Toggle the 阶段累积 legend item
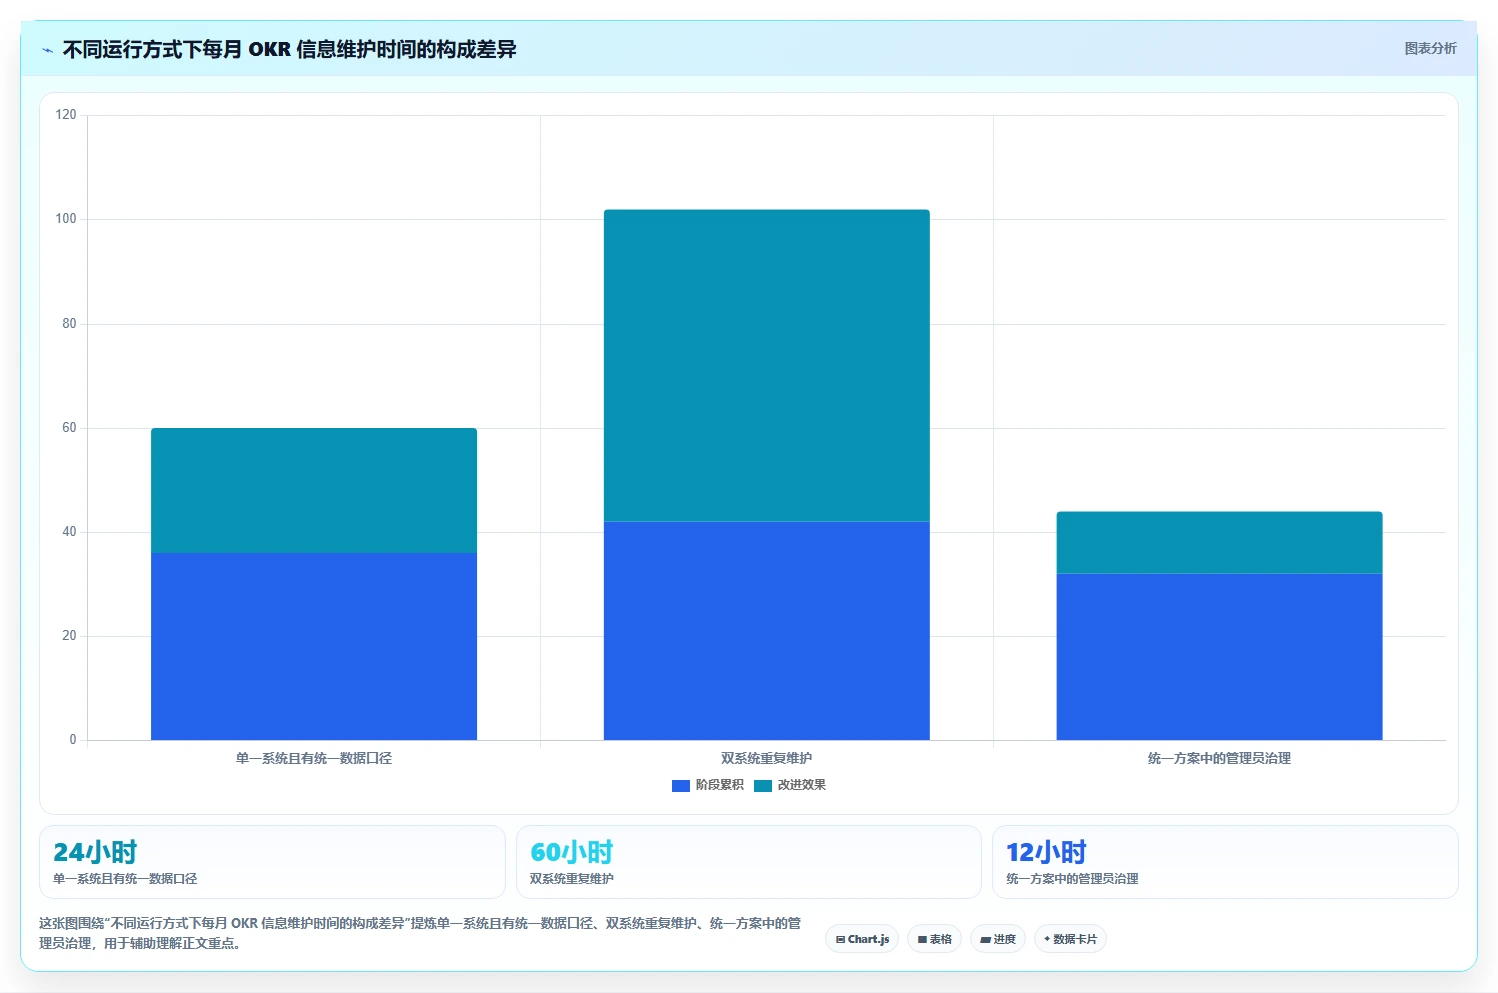1498x993 pixels. click(x=708, y=785)
